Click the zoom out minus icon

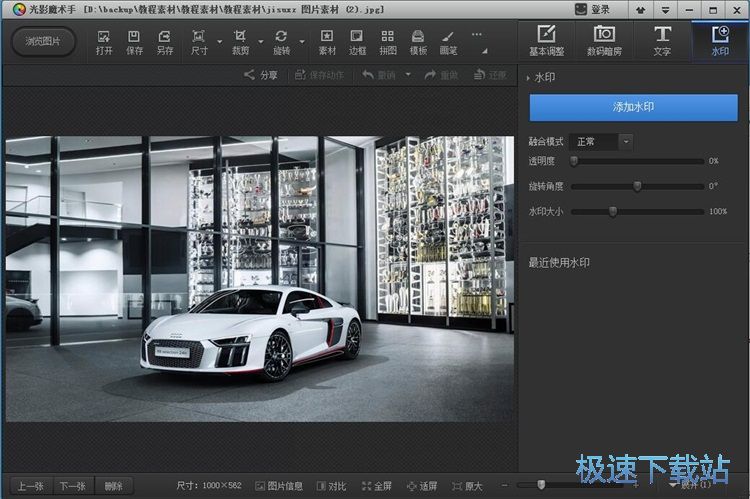point(505,485)
